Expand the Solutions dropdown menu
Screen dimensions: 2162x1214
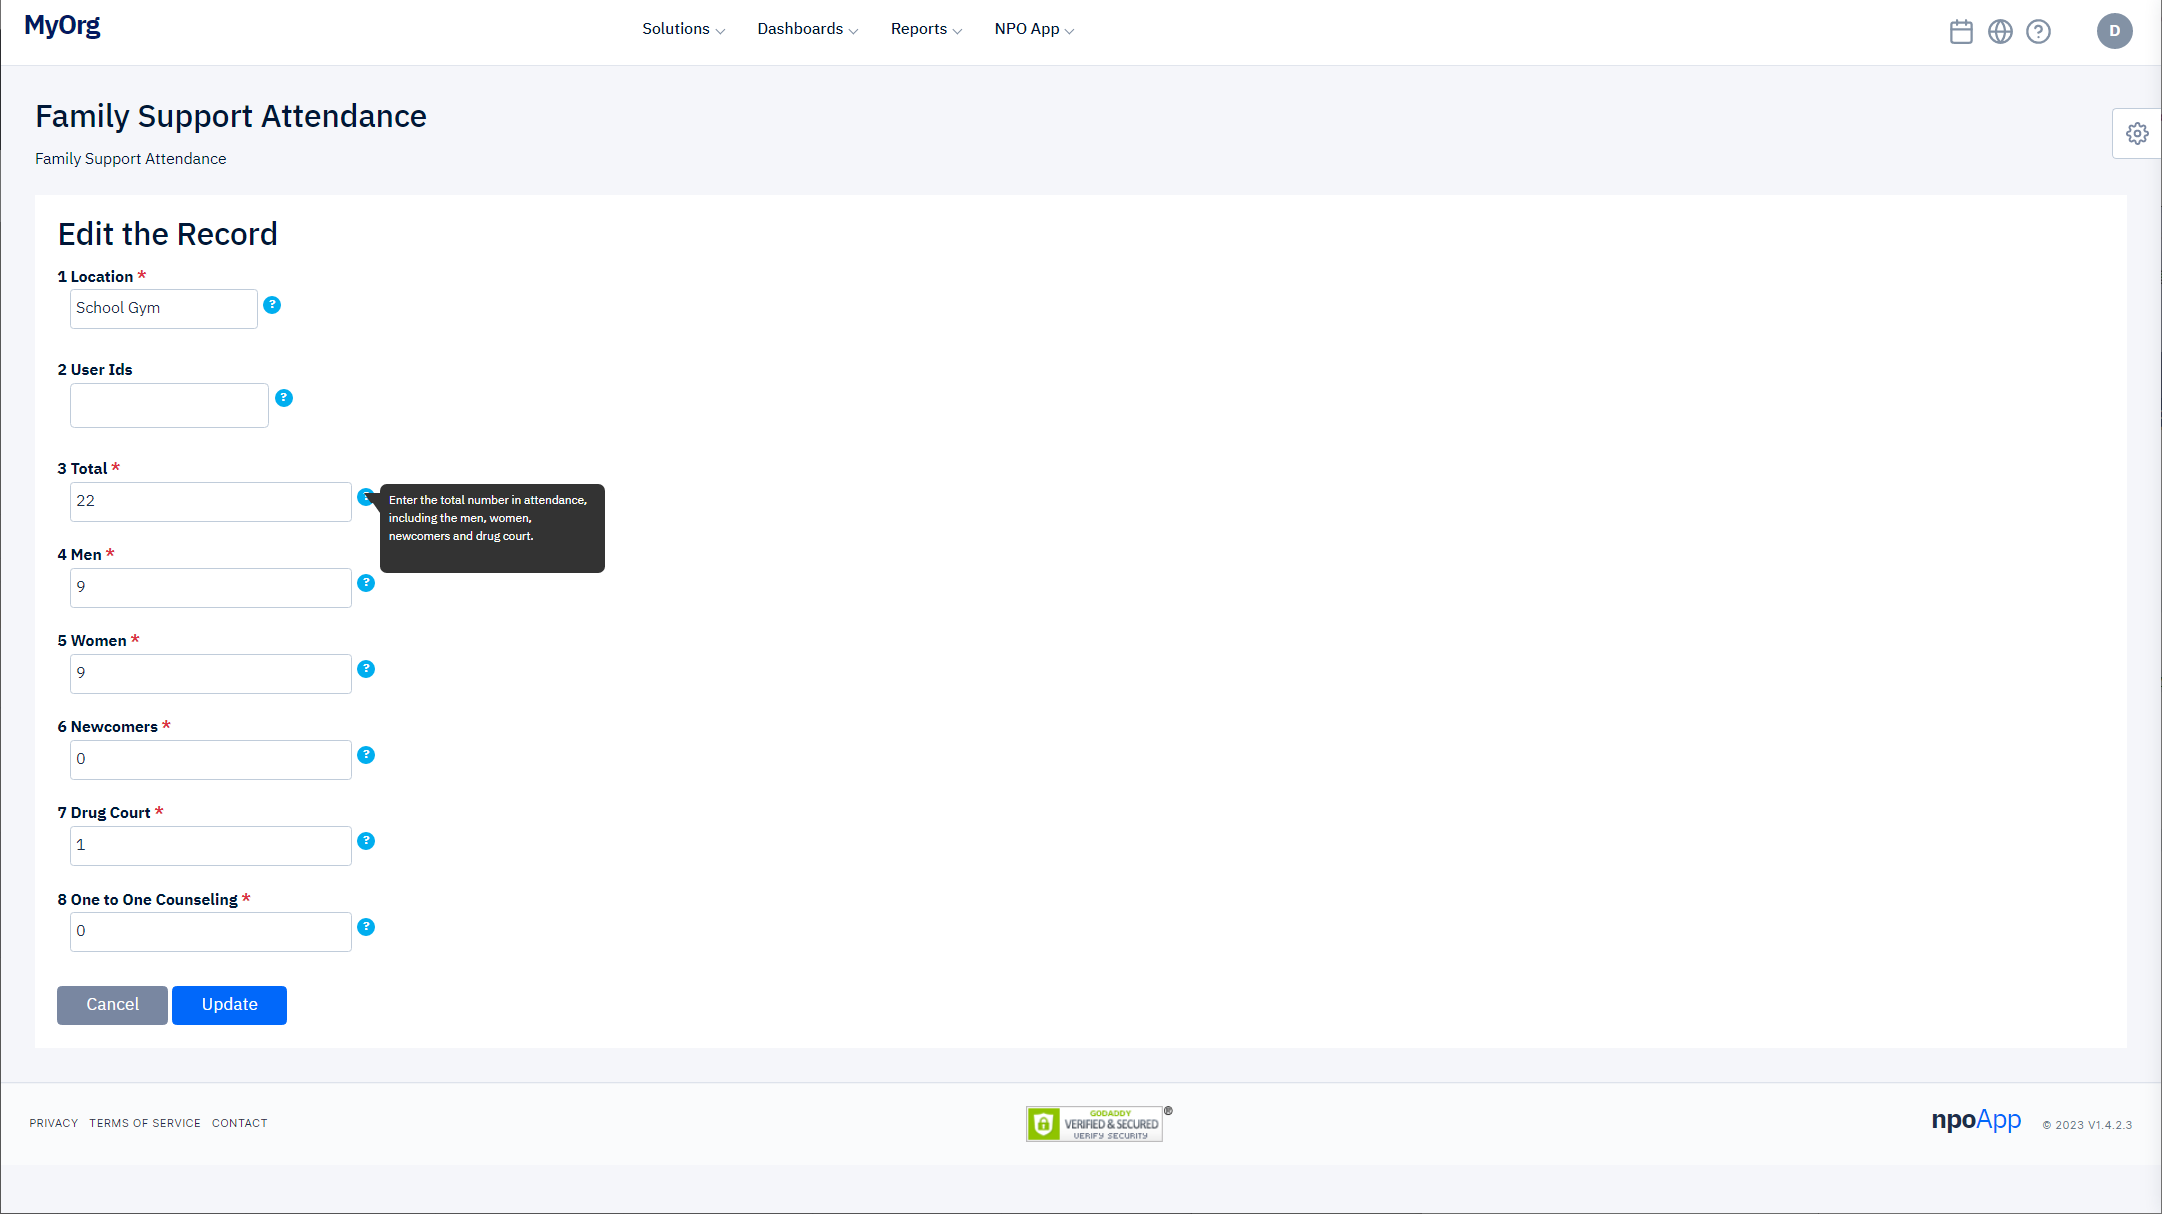pos(683,29)
